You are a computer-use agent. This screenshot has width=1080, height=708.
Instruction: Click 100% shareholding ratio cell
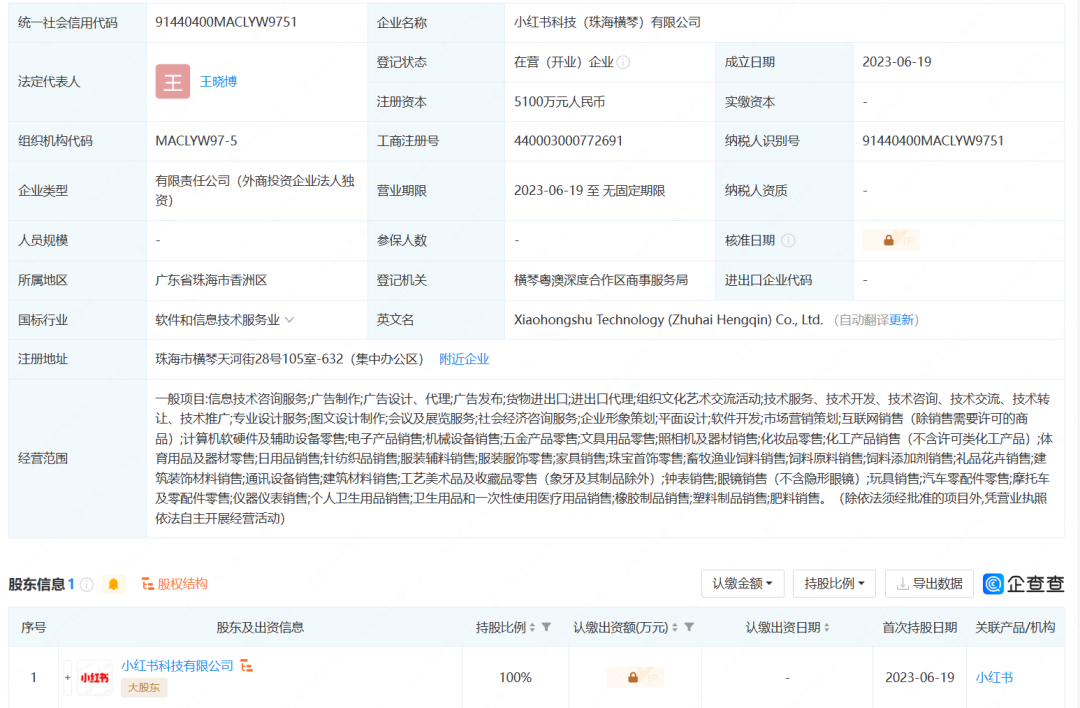515,678
